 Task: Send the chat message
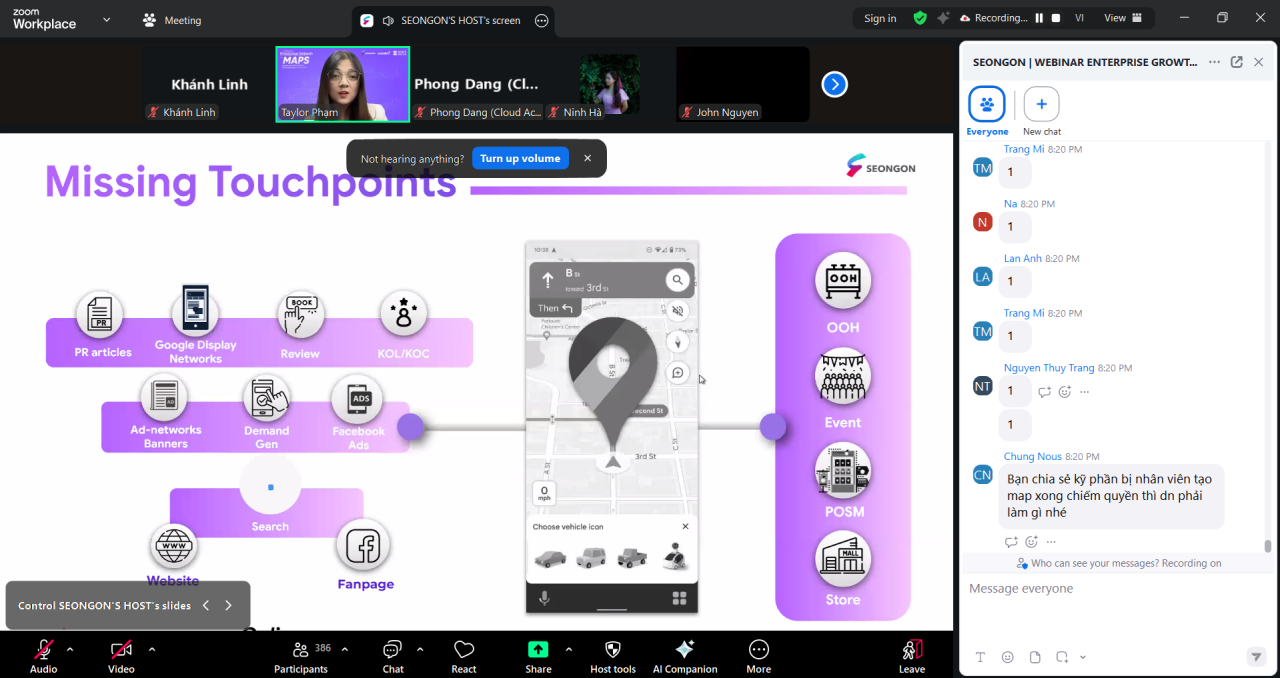coord(1256,657)
